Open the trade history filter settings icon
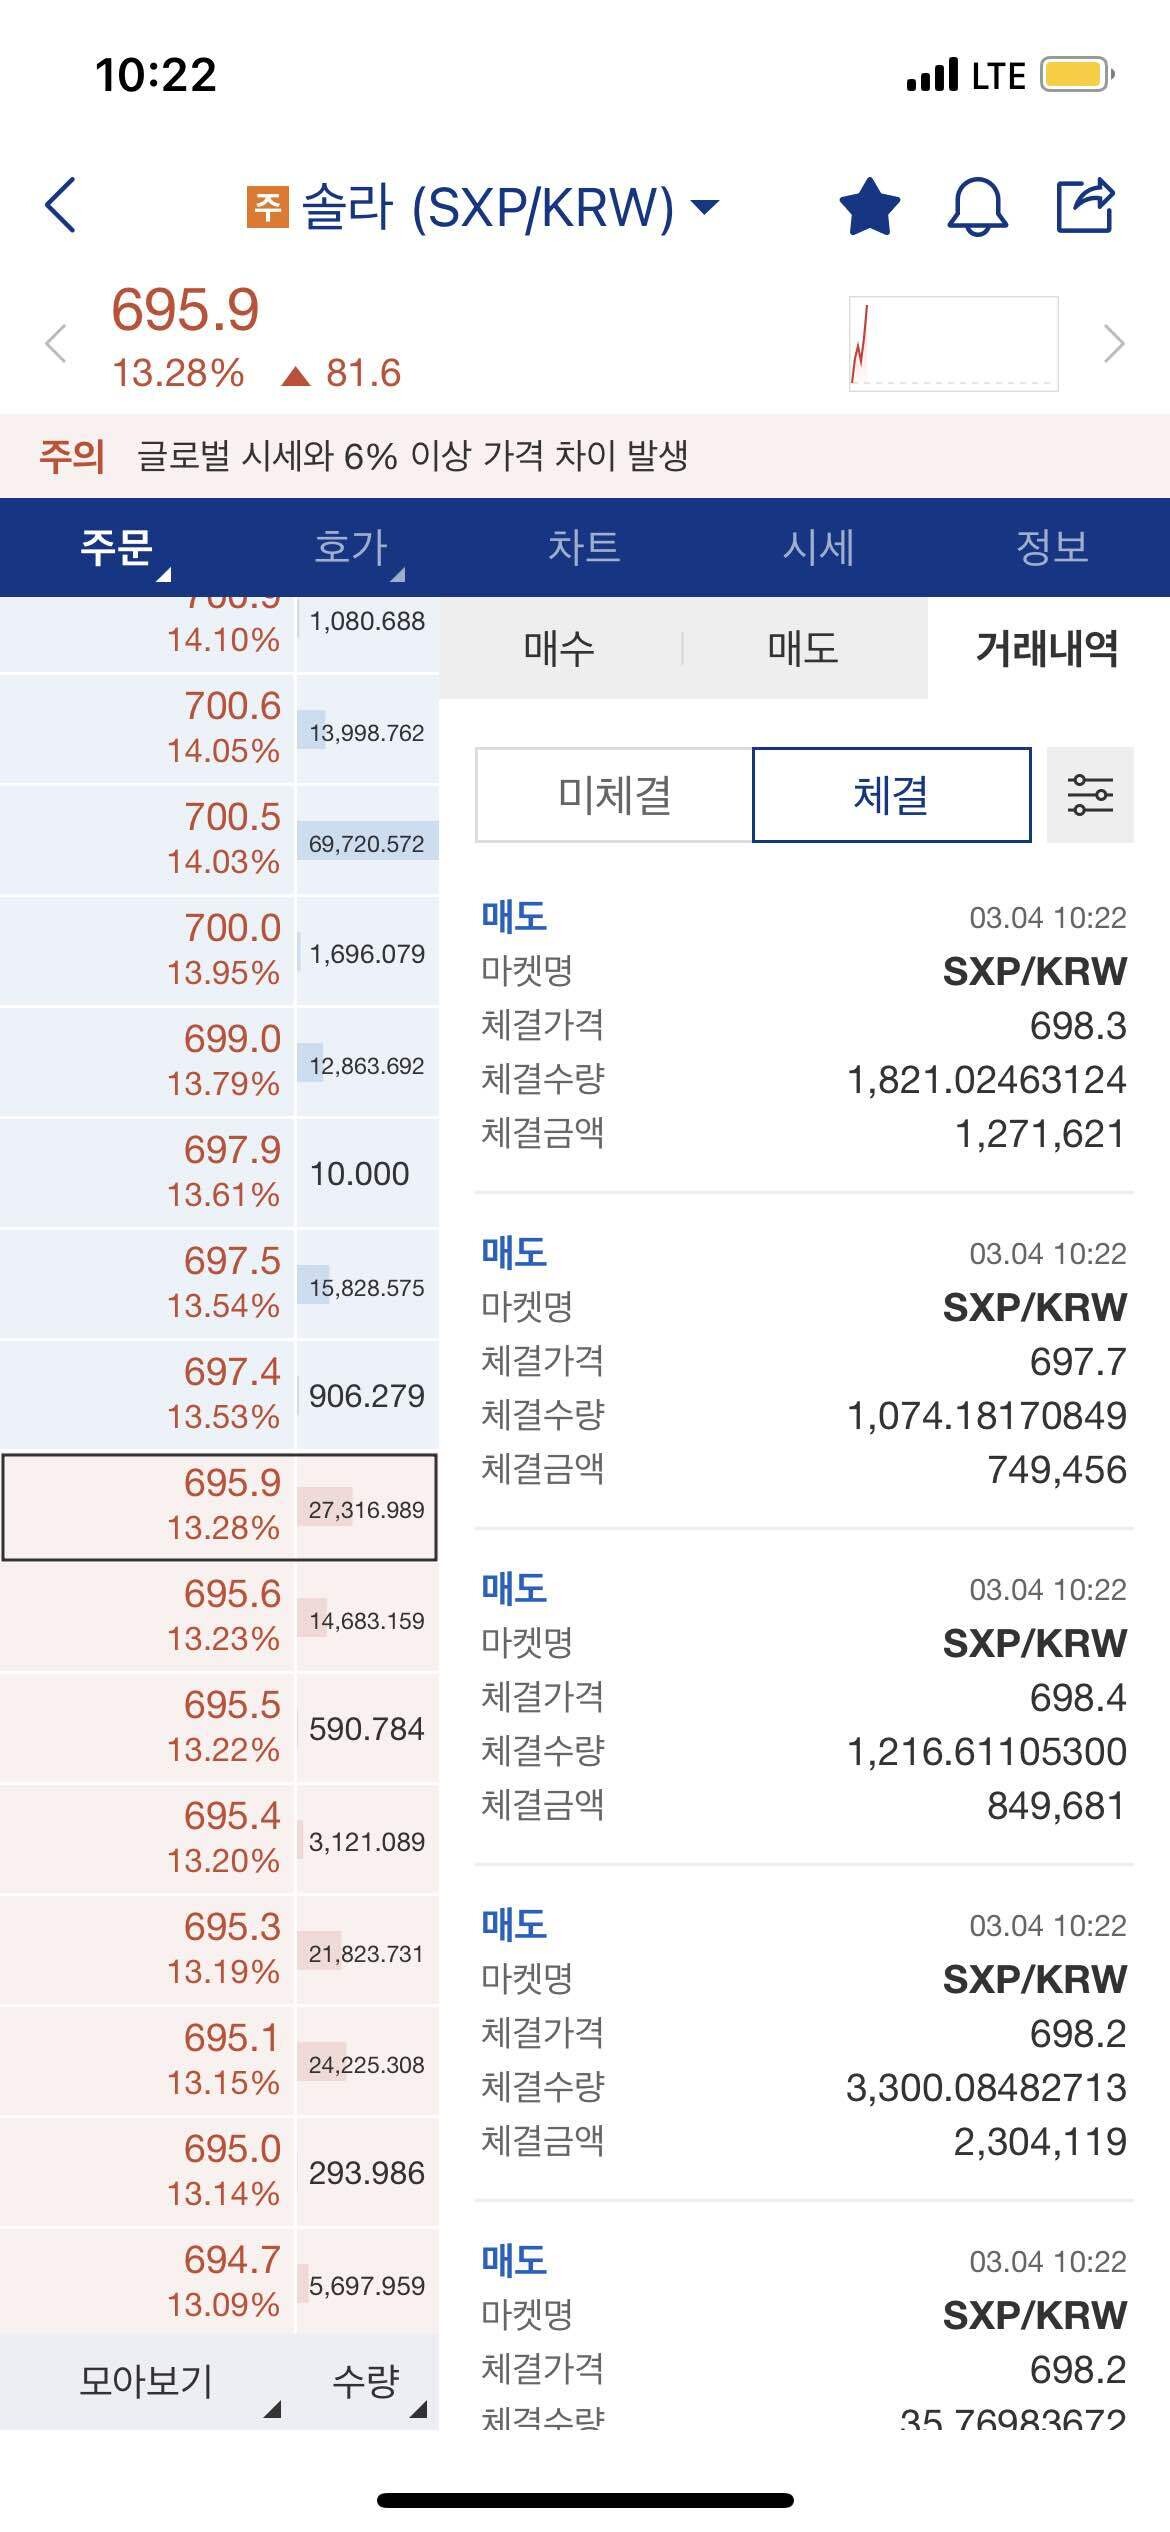 (1090, 795)
